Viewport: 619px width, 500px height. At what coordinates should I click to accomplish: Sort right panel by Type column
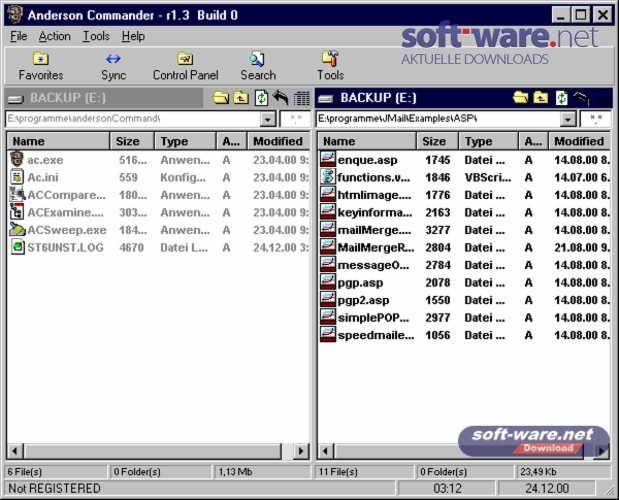(x=488, y=141)
